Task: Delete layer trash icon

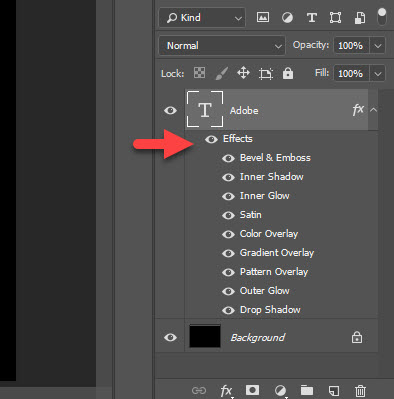Action: point(360,390)
